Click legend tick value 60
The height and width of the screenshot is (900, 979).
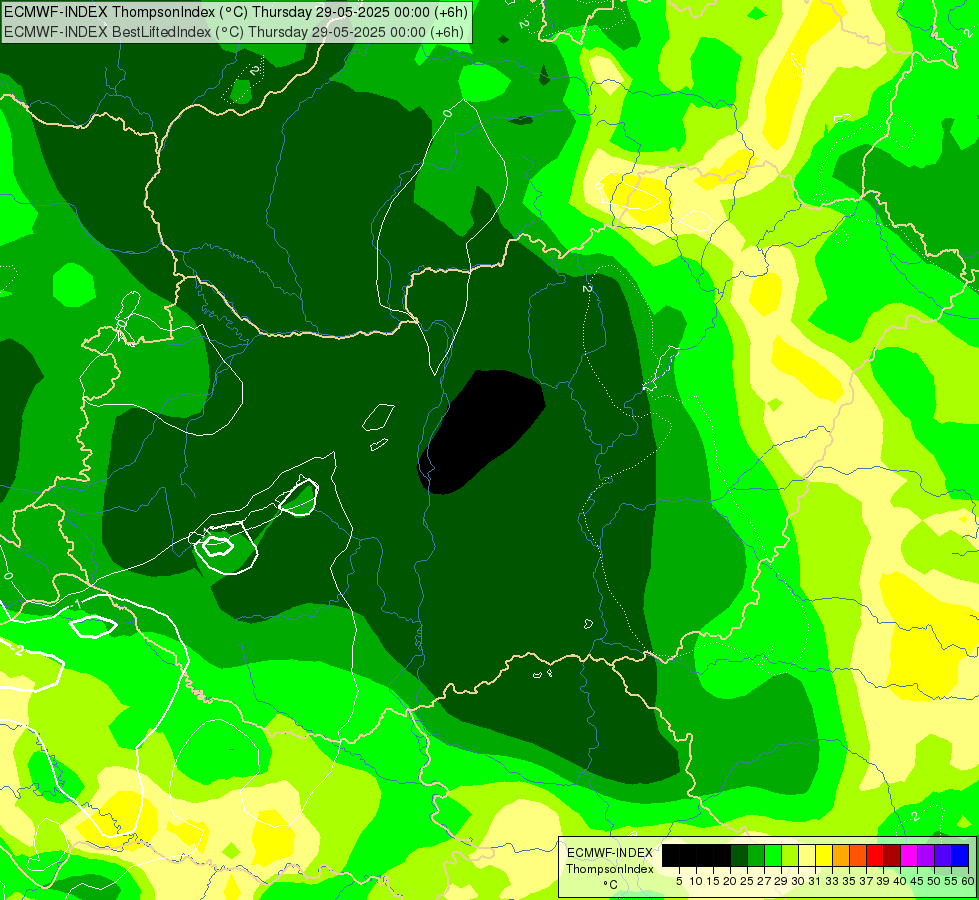point(968,881)
